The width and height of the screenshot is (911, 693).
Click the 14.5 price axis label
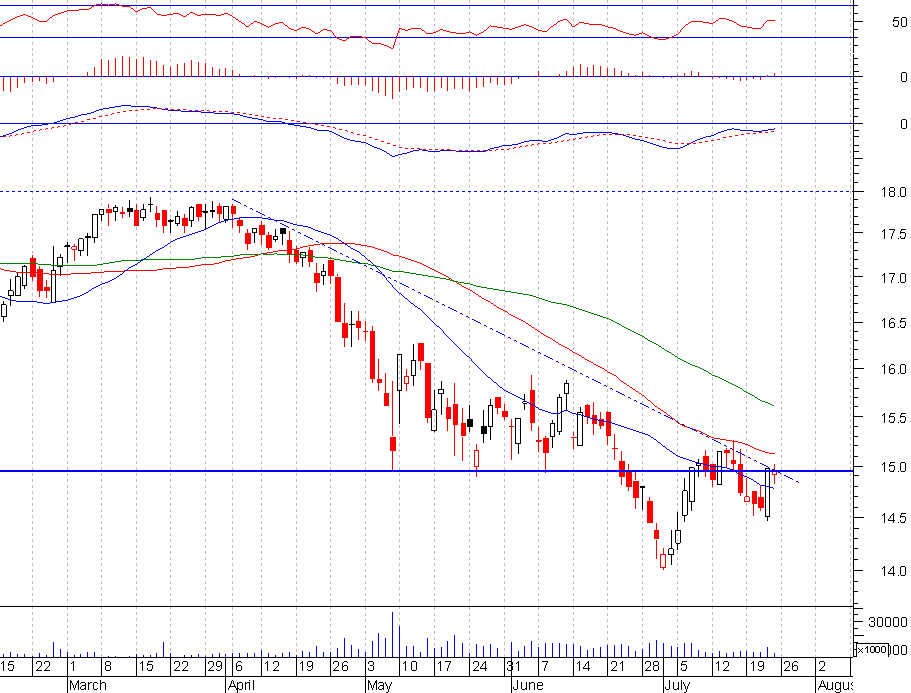894,518
